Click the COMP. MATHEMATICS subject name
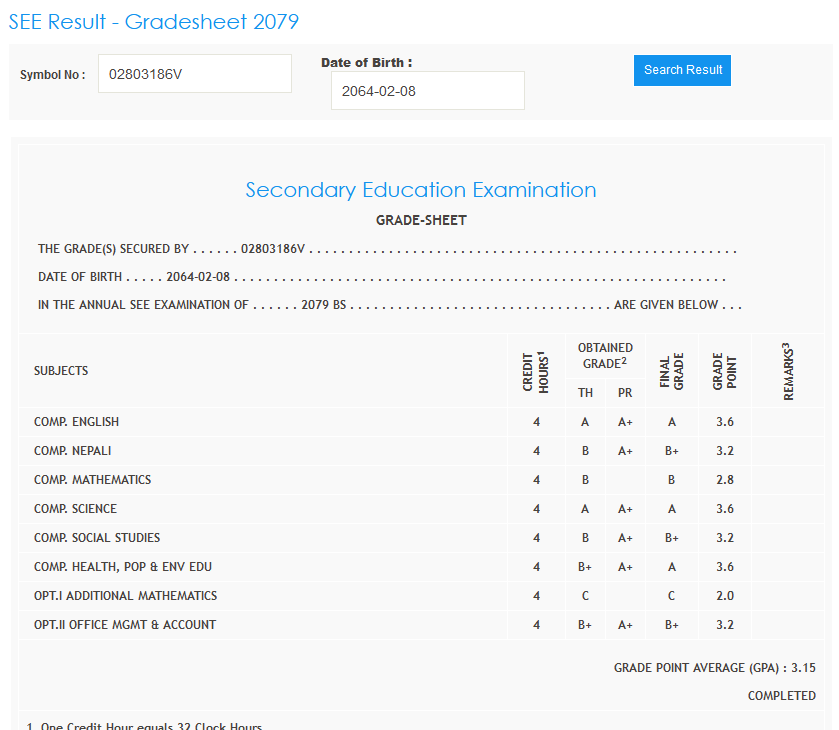The height and width of the screenshot is (730, 839). (92, 480)
